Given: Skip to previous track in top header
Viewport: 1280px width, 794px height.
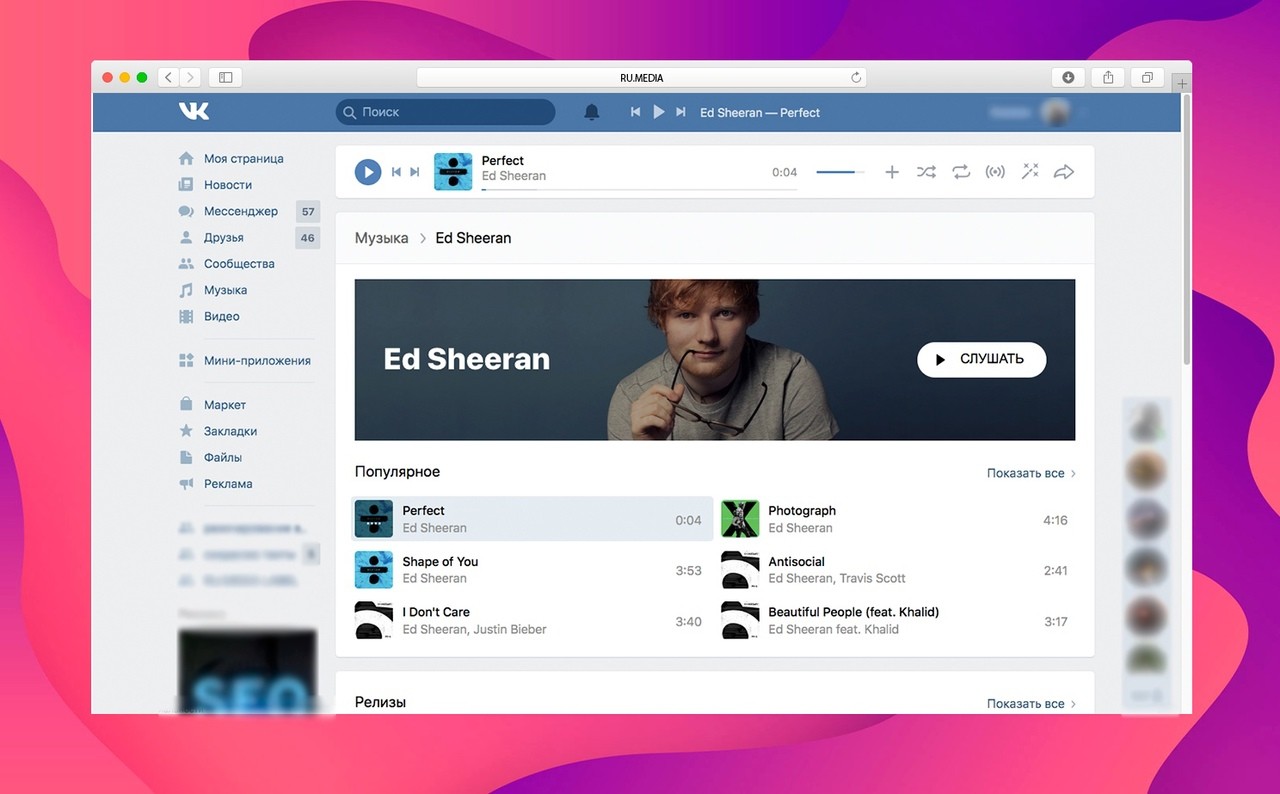Looking at the screenshot, I should [x=635, y=112].
